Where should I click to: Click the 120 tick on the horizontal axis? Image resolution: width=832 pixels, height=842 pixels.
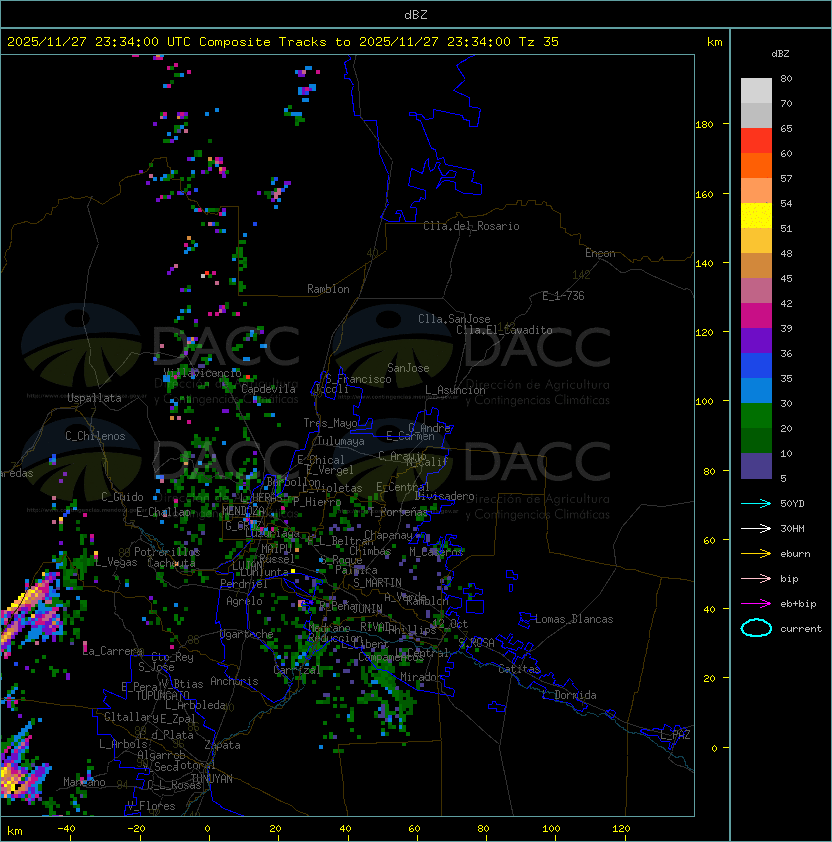[x=621, y=829]
